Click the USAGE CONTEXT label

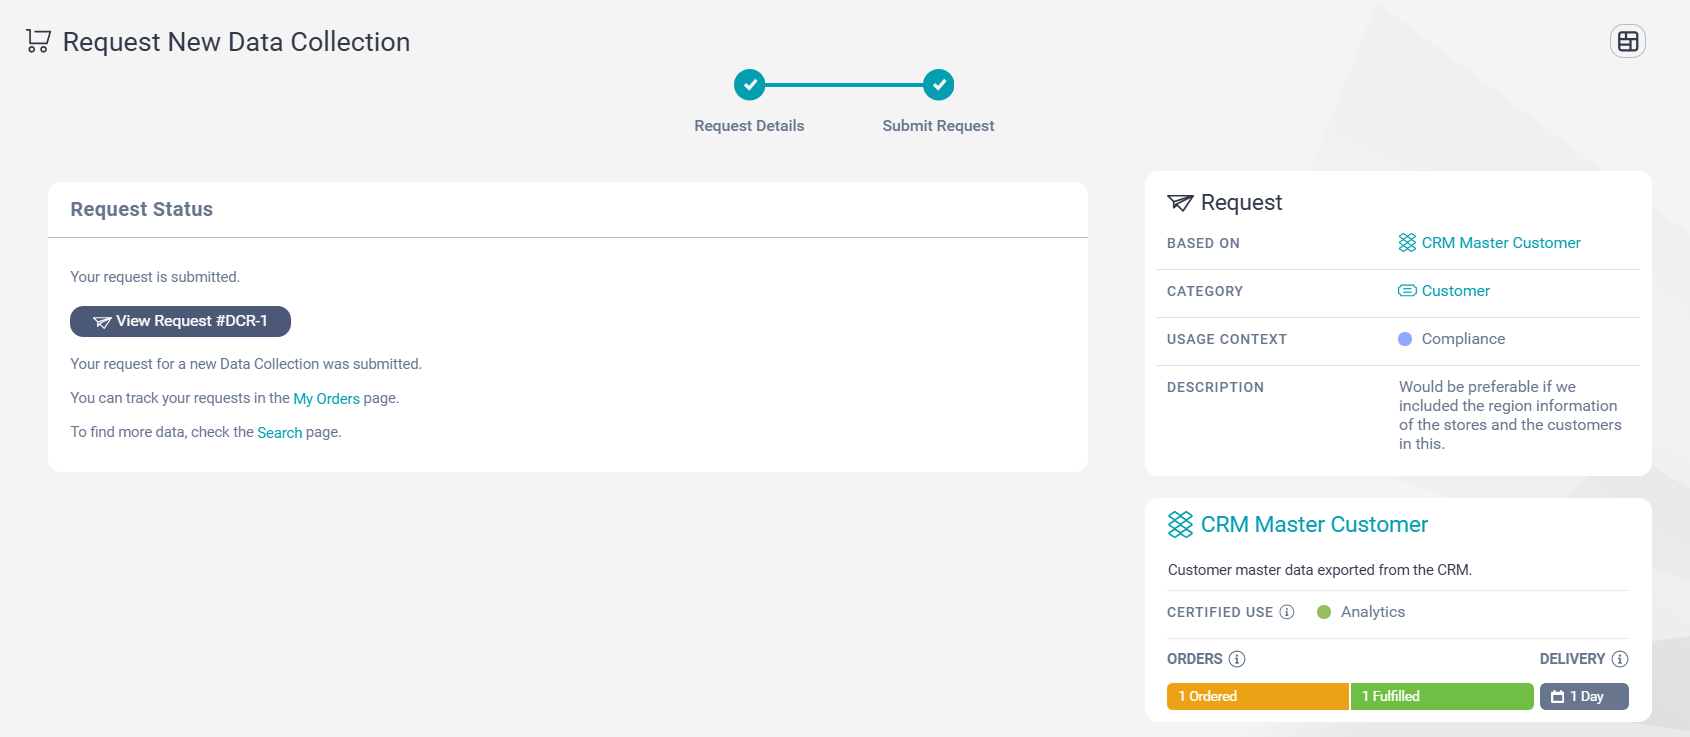1227,339
